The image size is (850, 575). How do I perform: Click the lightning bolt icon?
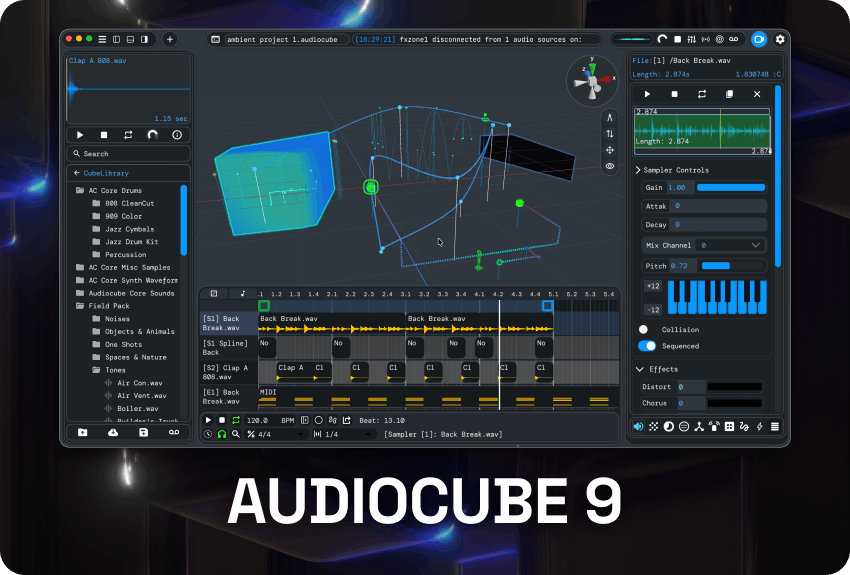pos(759,427)
